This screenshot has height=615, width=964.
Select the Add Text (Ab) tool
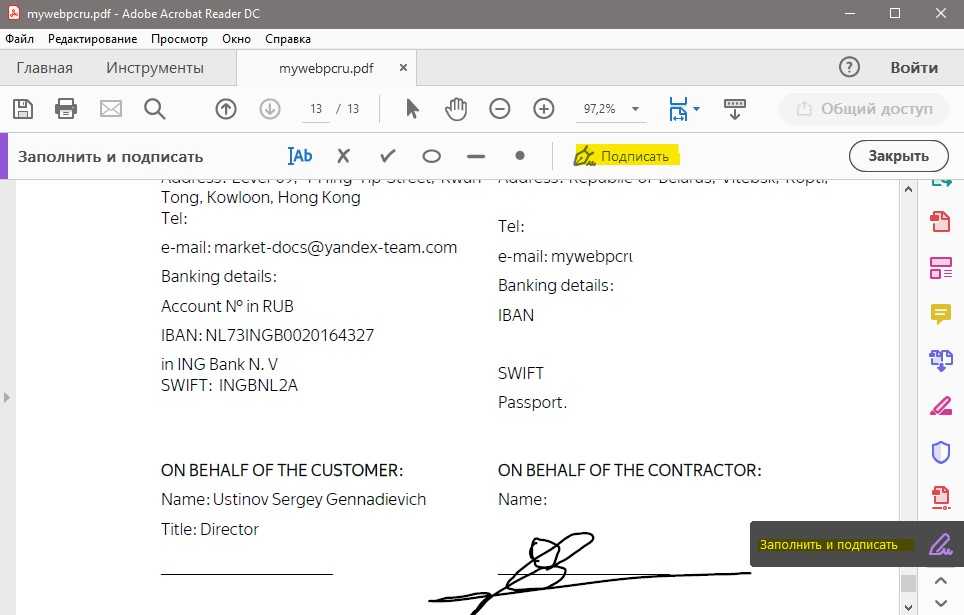300,156
